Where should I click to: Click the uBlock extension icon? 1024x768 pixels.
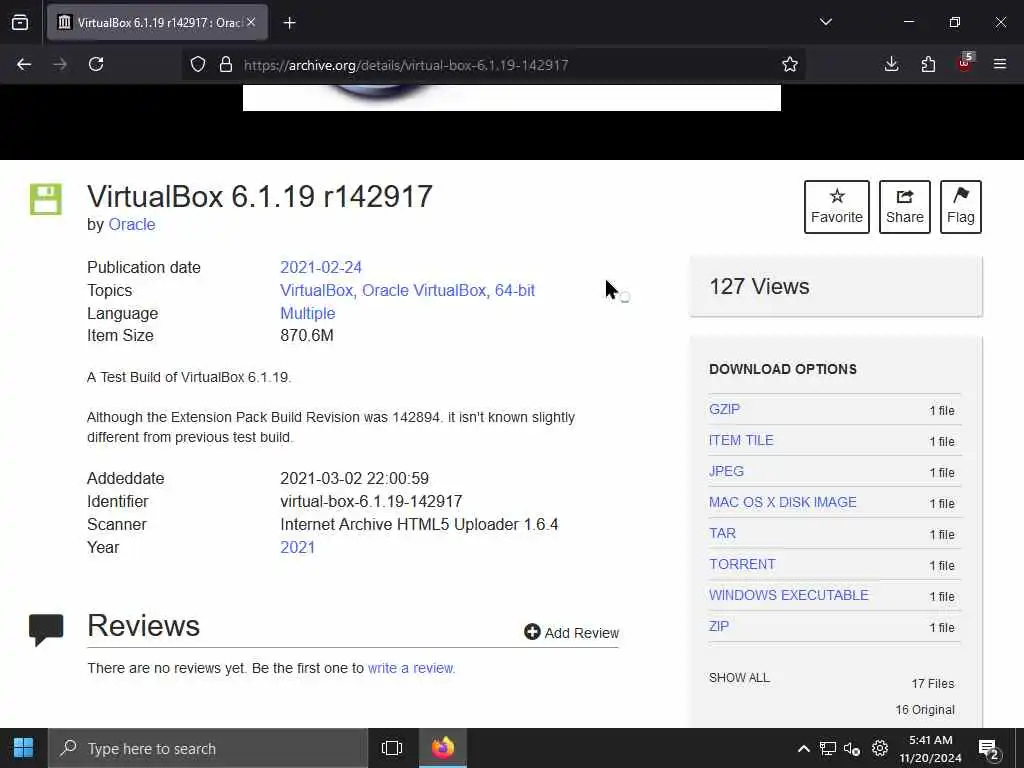tap(965, 63)
